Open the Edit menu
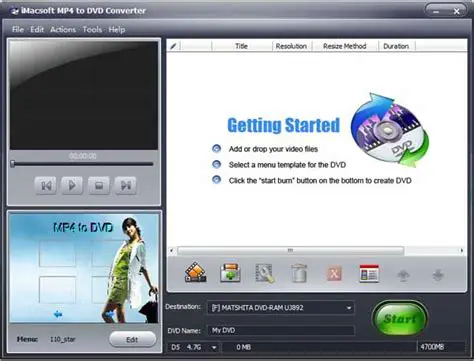Screen dimensions: 474x361 pos(37,29)
